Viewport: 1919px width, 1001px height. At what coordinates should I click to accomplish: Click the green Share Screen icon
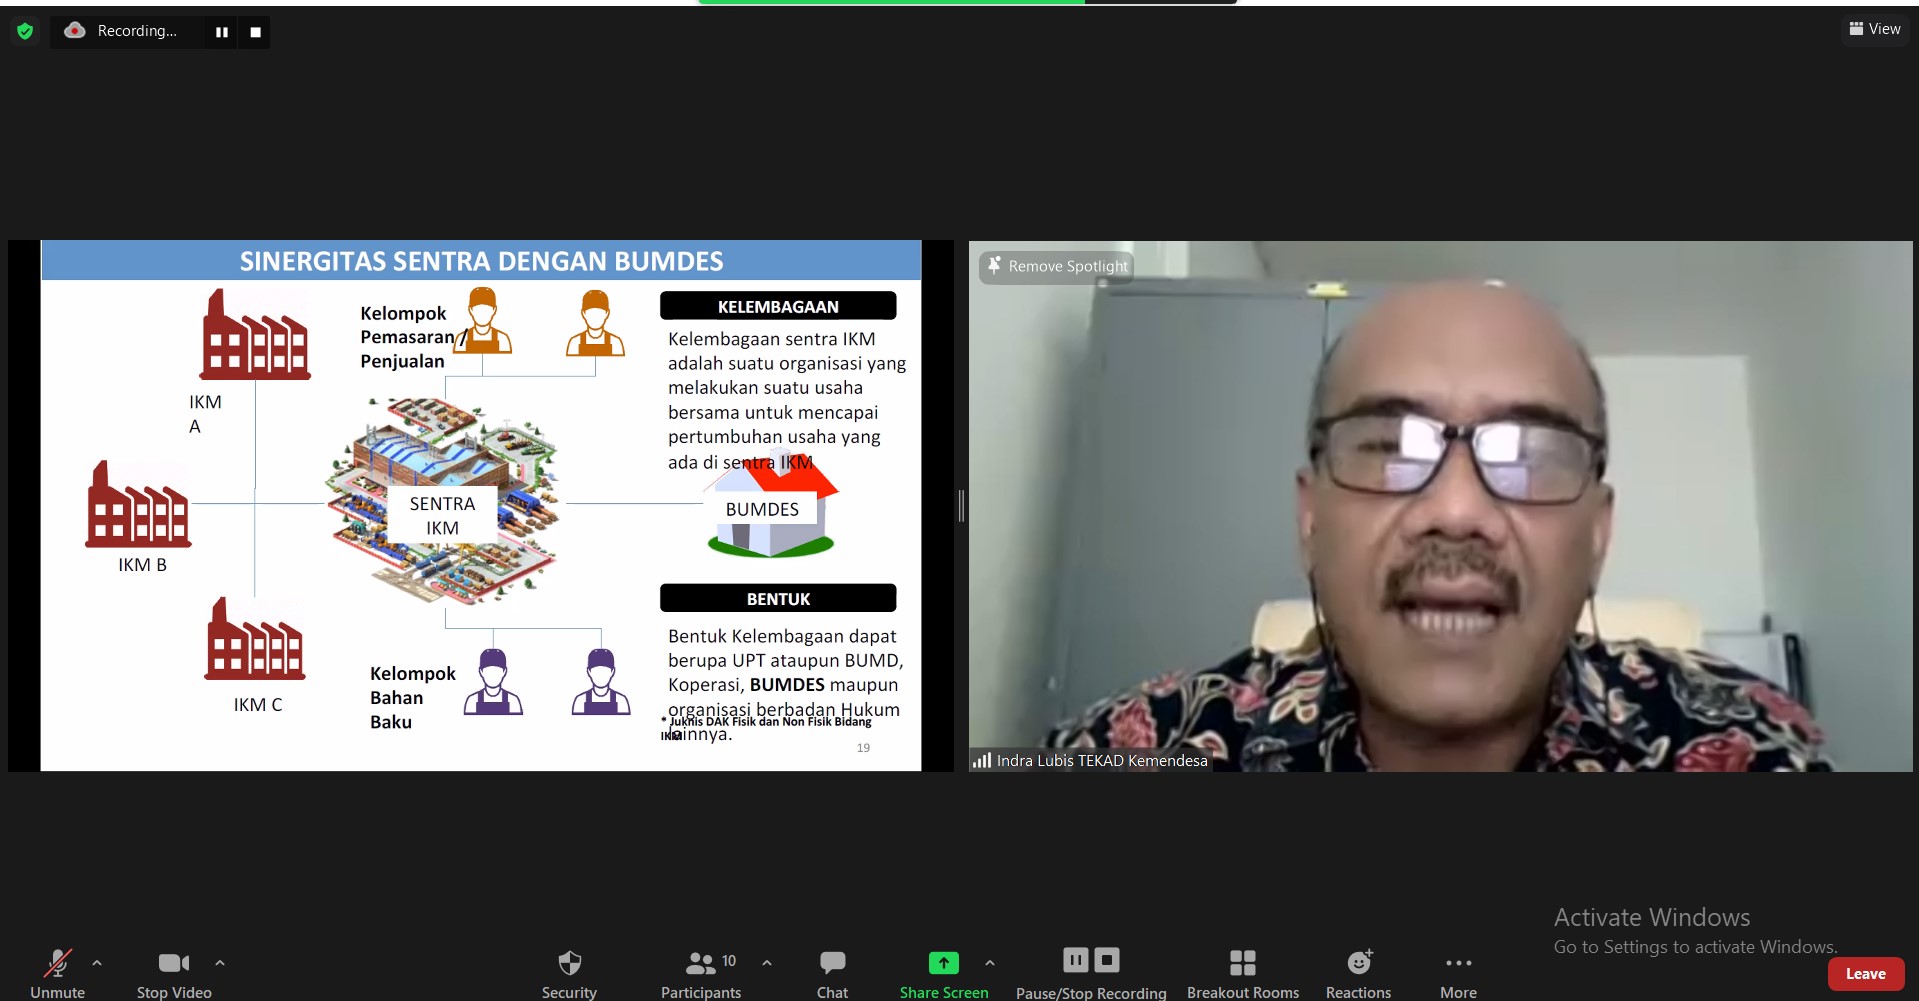(x=943, y=963)
